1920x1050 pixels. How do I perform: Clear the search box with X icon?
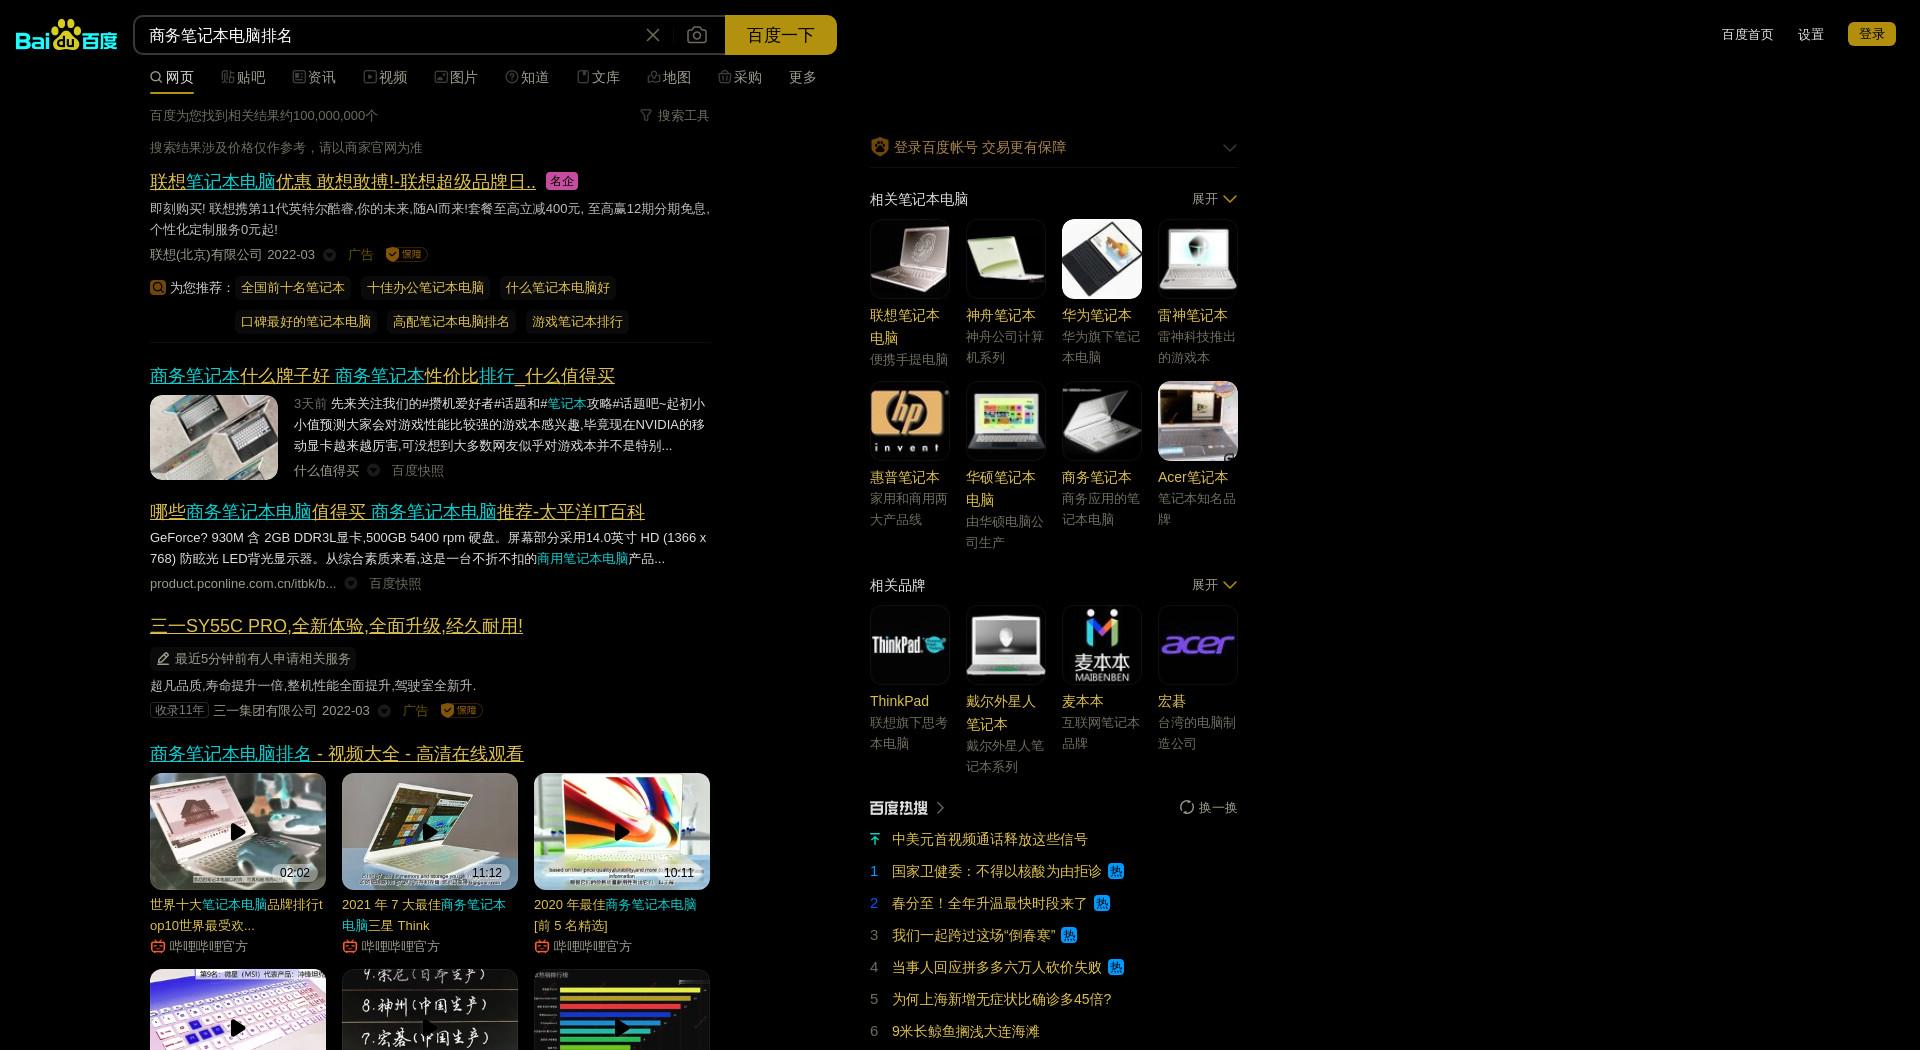click(x=653, y=35)
